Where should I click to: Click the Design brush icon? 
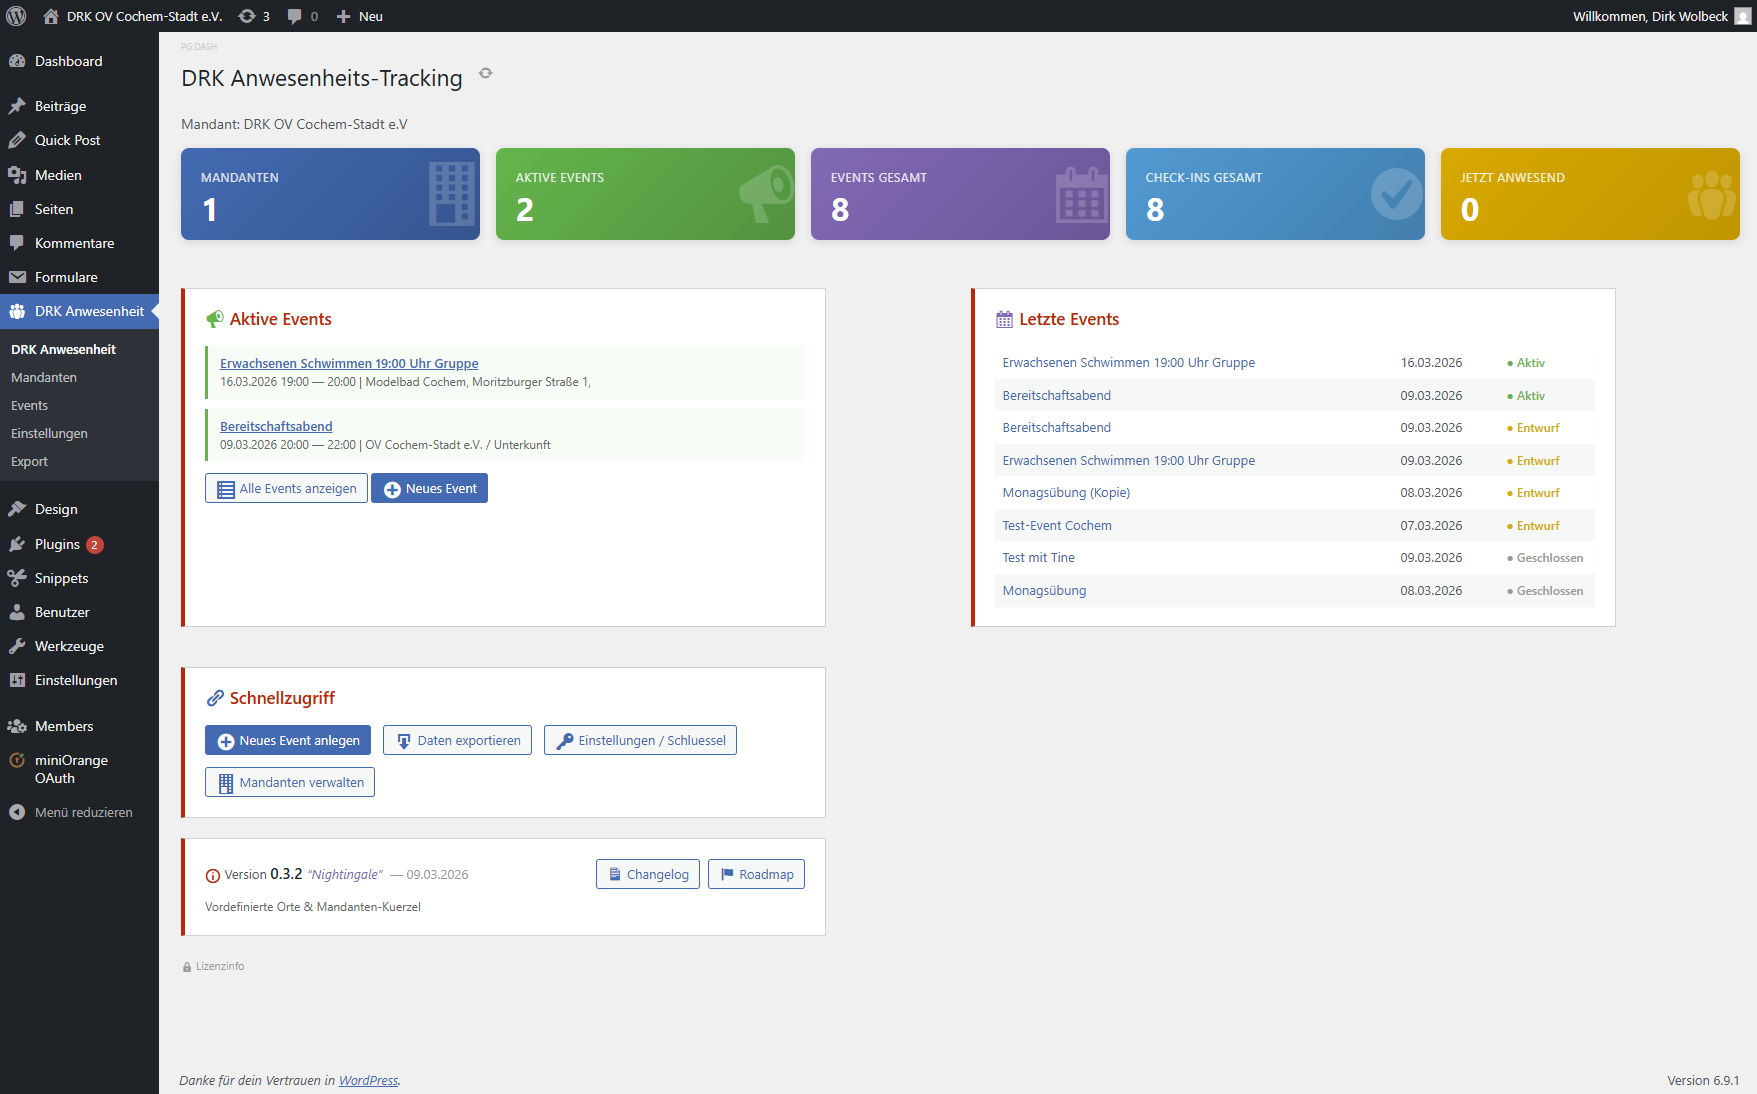pyautogui.click(x=17, y=509)
